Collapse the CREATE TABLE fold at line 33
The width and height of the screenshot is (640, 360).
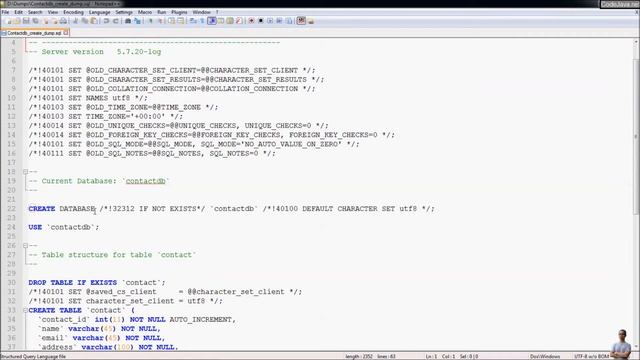(25, 310)
